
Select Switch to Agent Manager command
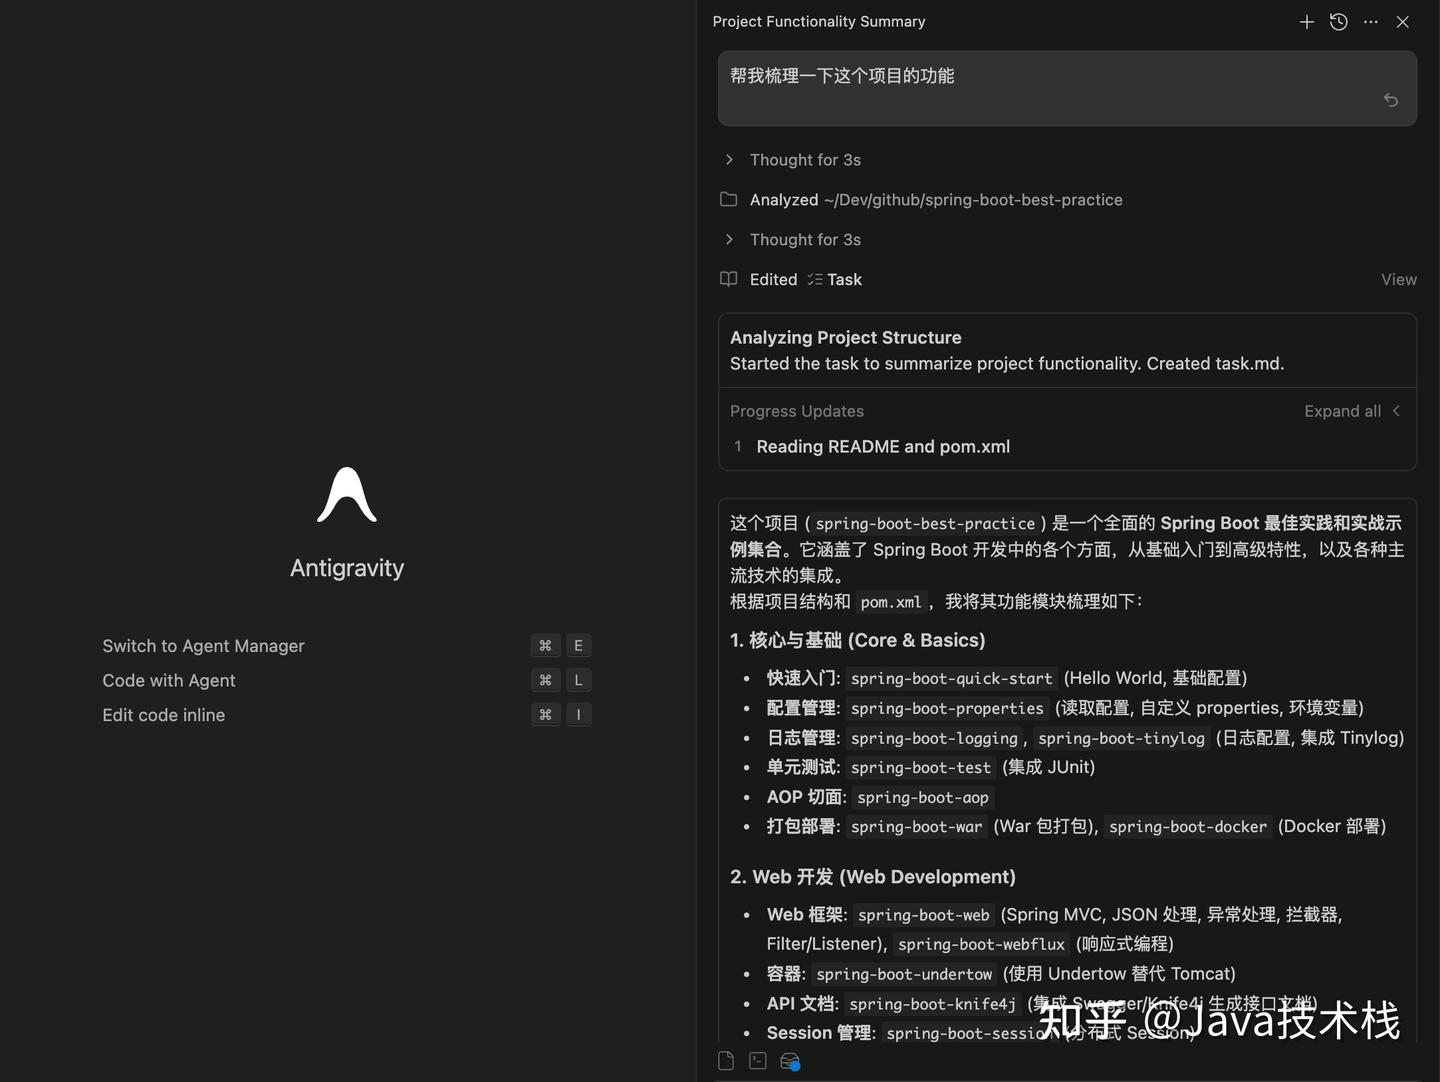click(203, 646)
